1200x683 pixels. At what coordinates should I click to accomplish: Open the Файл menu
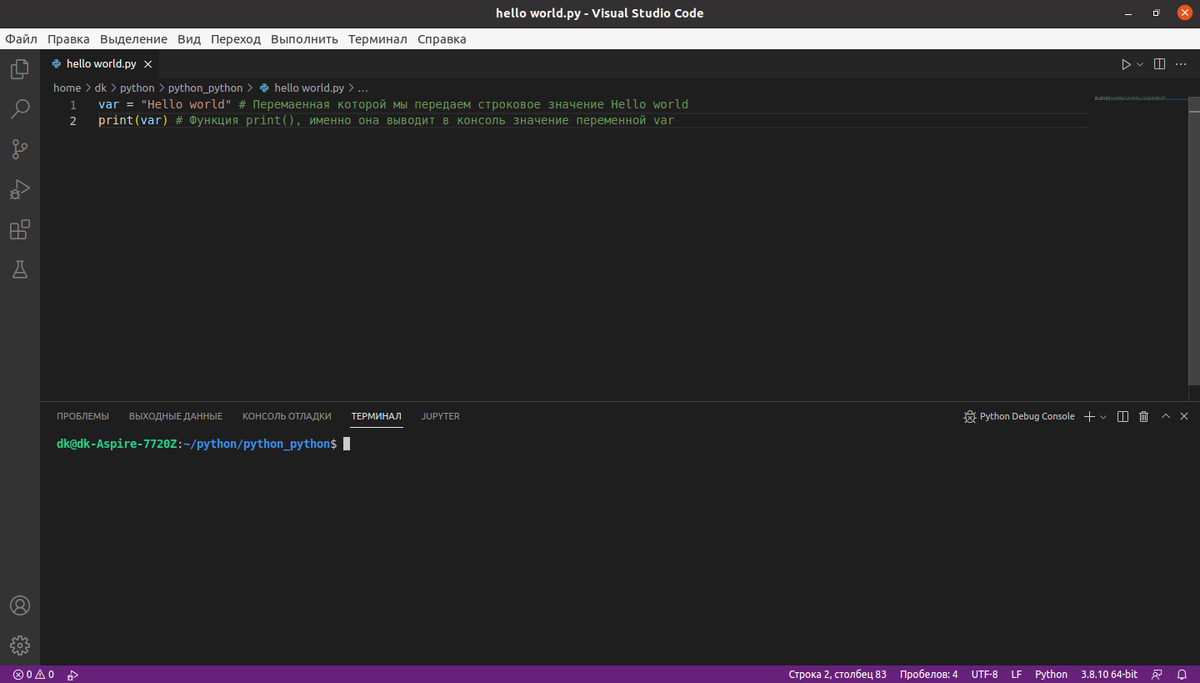coord(21,39)
